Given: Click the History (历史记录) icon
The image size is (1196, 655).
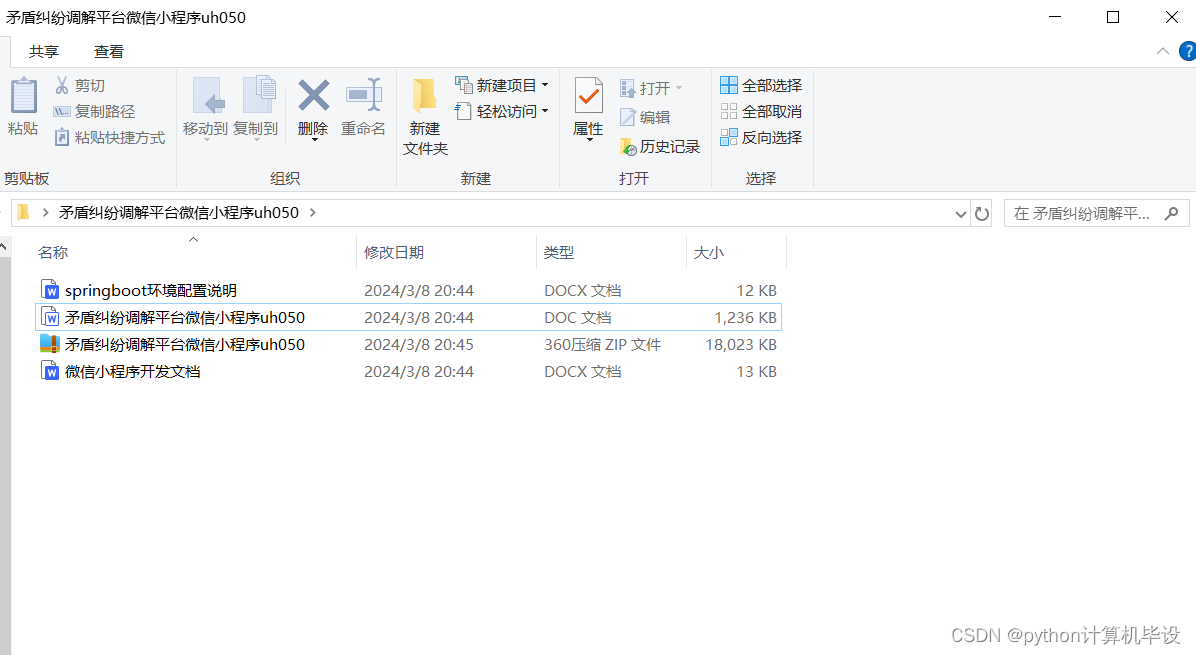Looking at the screenshot, I should tap(628, 146).
